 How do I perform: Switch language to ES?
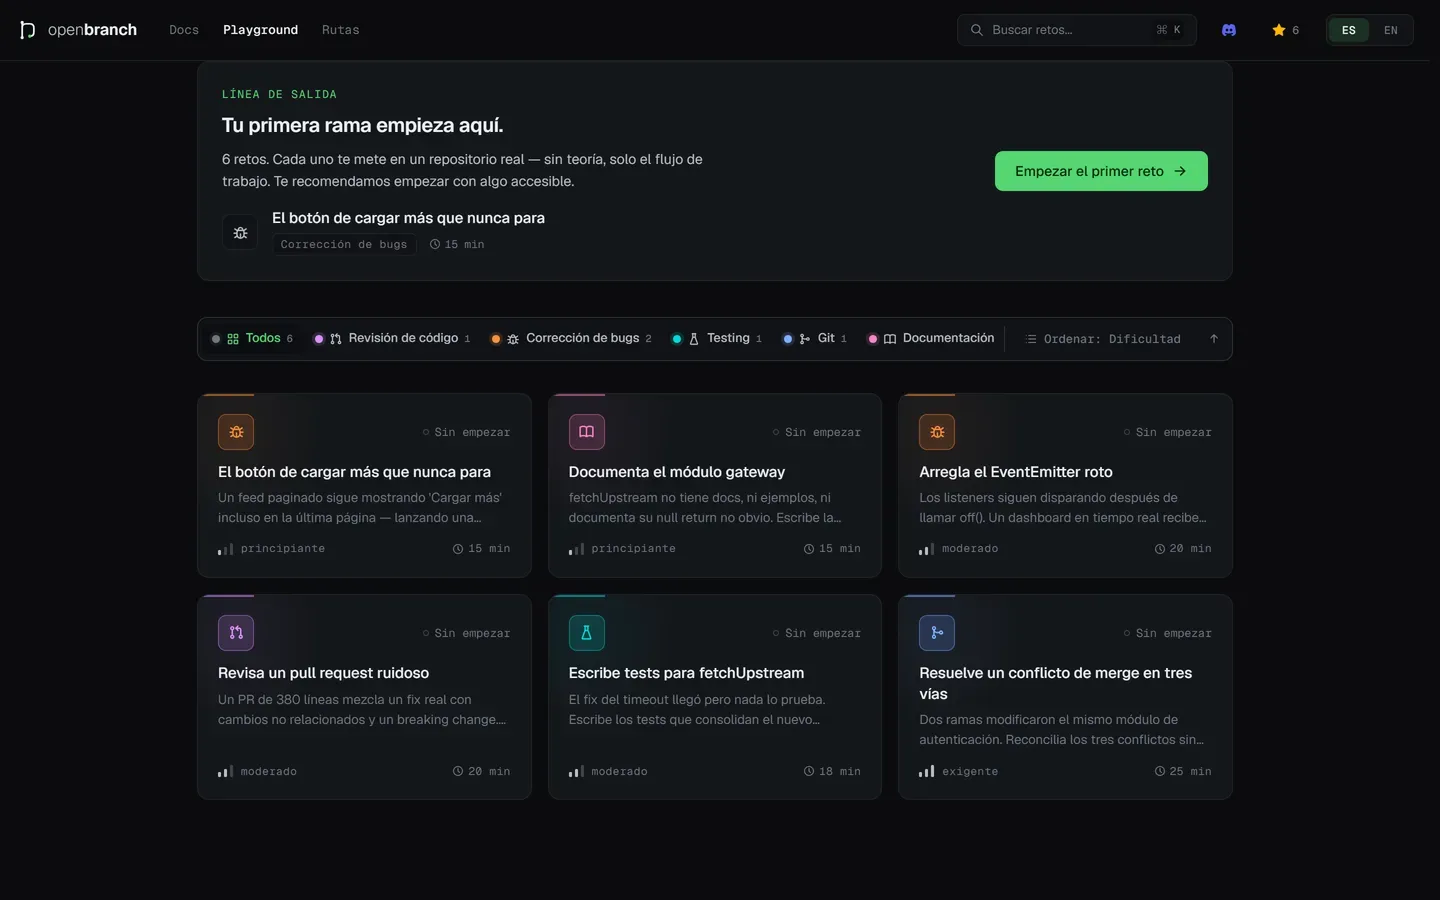point(1349,30)
